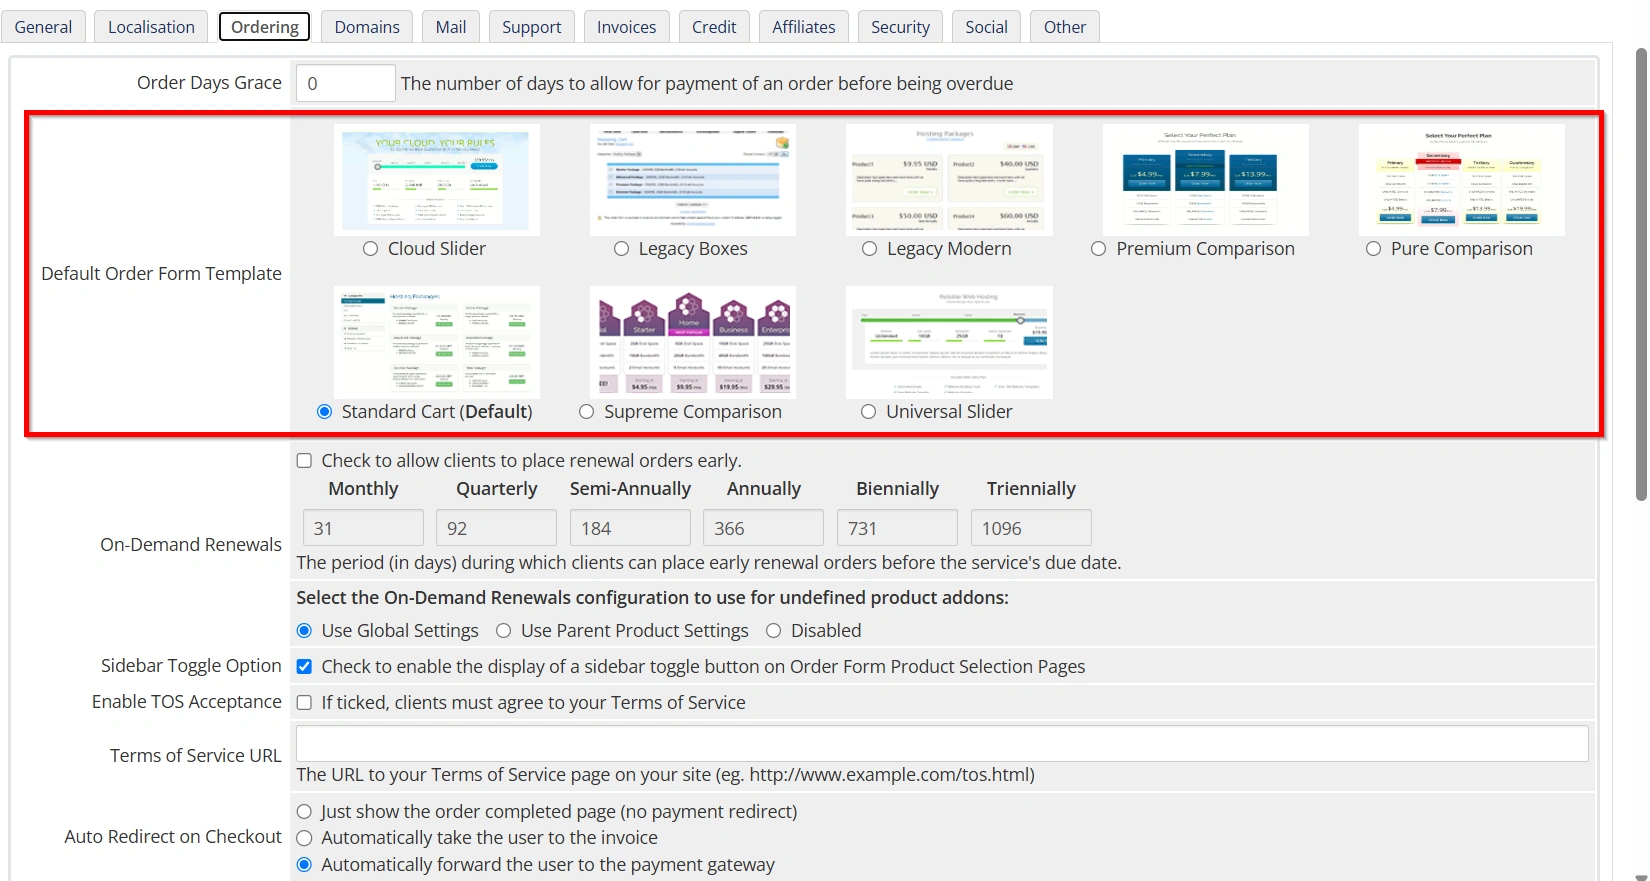Select the Legacy Modern radio button

870,249
